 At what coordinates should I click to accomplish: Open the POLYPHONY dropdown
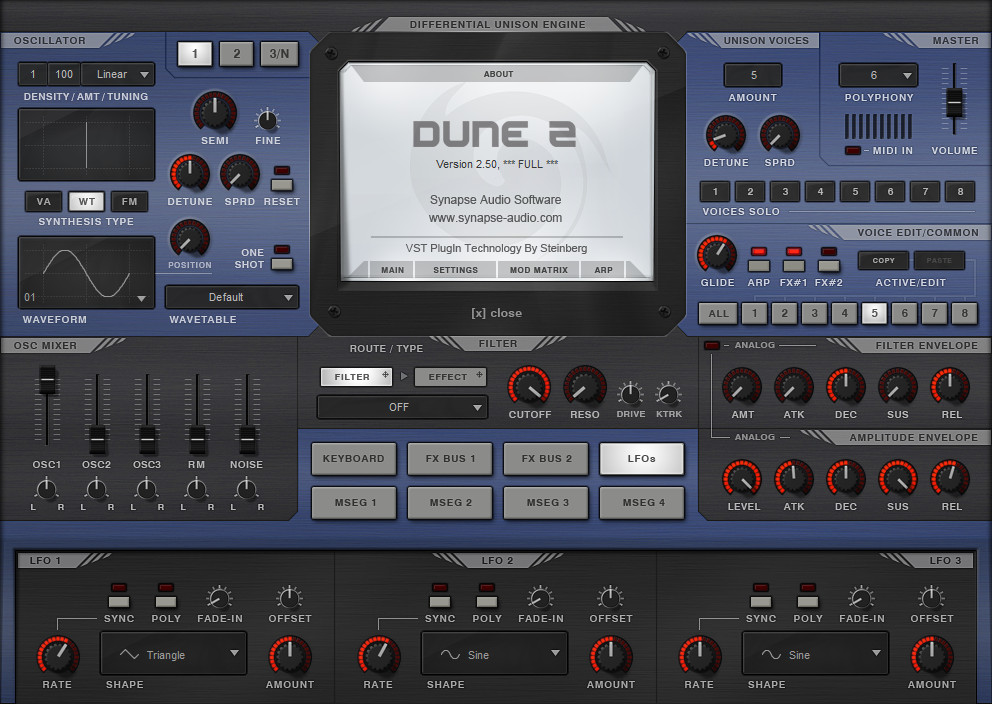coord(878,75)
